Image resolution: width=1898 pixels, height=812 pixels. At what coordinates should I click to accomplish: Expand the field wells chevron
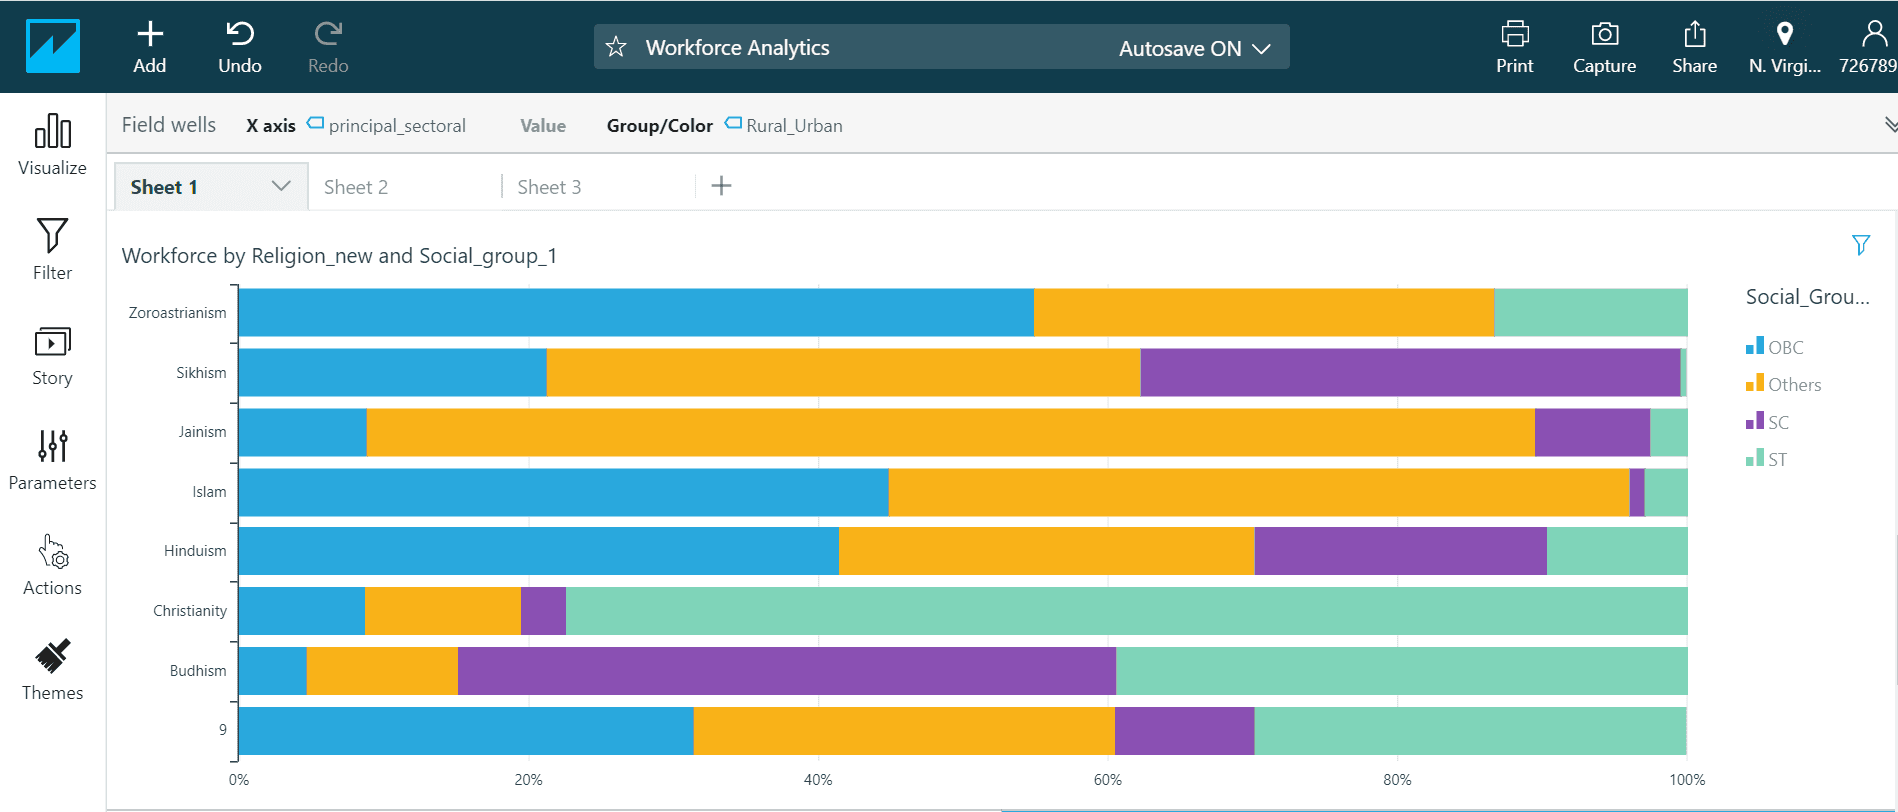click(1890, 125)
